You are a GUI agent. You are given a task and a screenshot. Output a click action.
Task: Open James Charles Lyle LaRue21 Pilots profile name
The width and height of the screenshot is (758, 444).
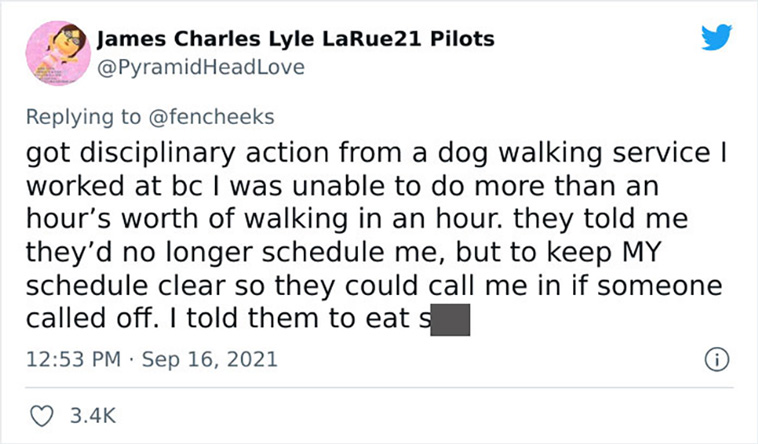click(295, 39)
